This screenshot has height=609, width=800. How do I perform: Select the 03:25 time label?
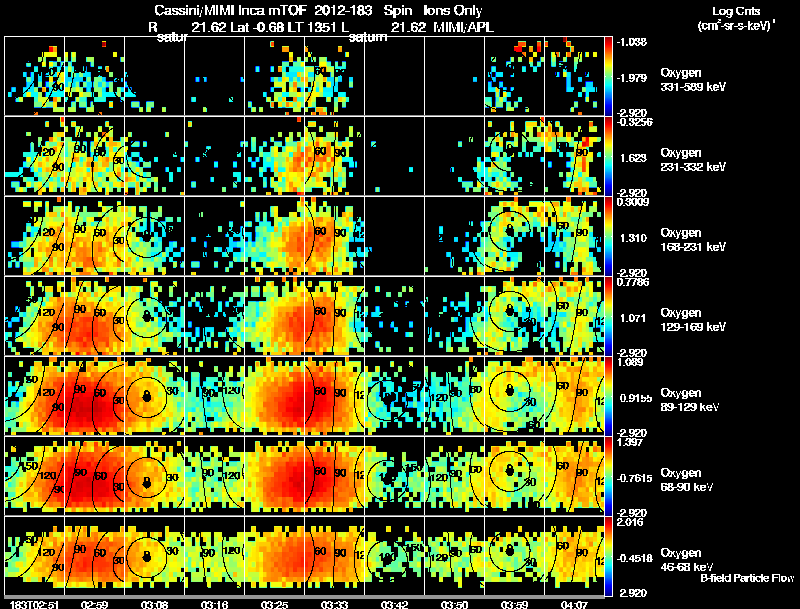(274, 605)
